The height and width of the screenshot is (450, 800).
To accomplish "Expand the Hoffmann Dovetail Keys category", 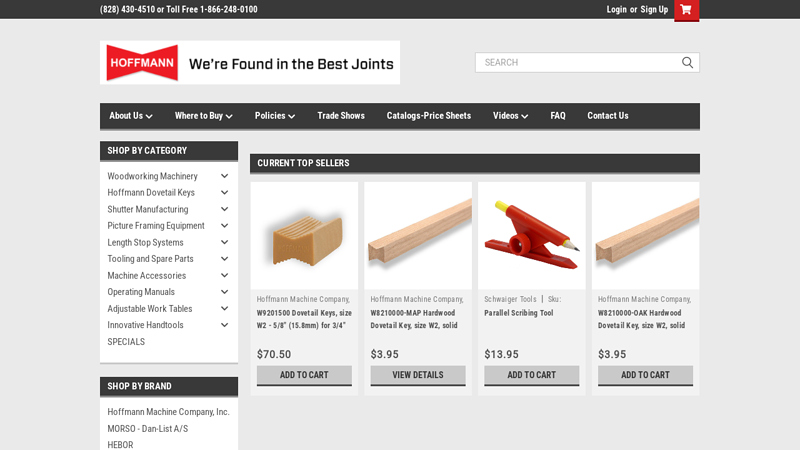I will (x=224, y=193).
